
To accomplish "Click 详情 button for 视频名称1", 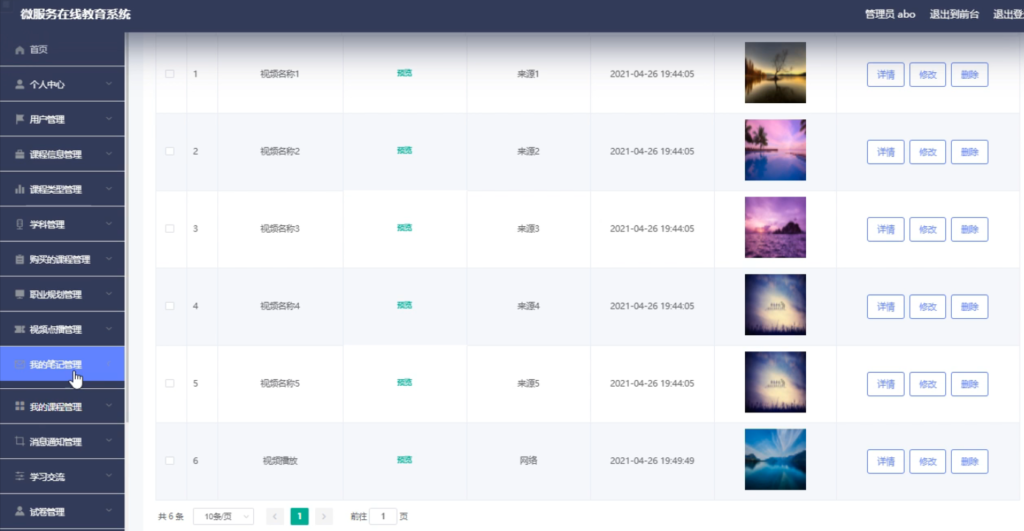I will [886, 74].
